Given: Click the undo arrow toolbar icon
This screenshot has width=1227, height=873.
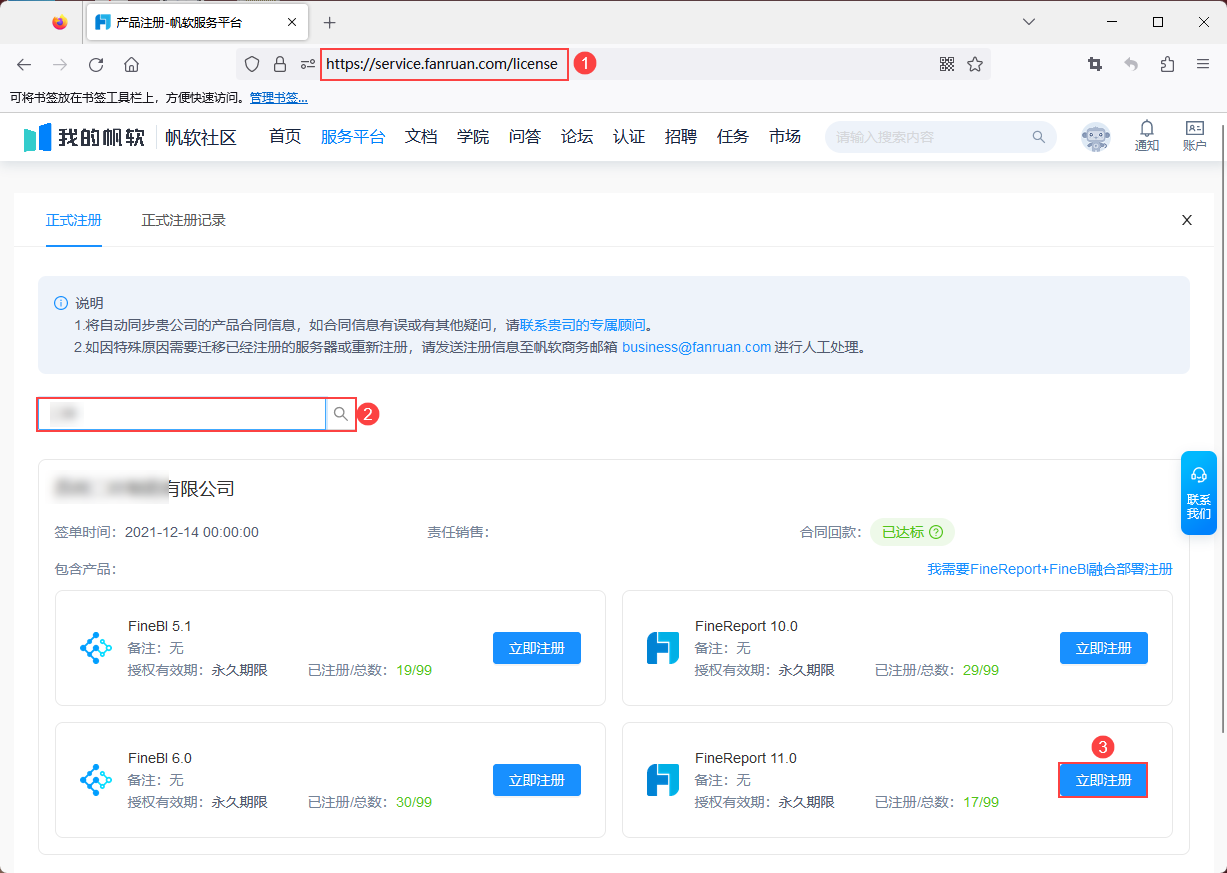Looking at the screenshot, I should [1131, 64].
